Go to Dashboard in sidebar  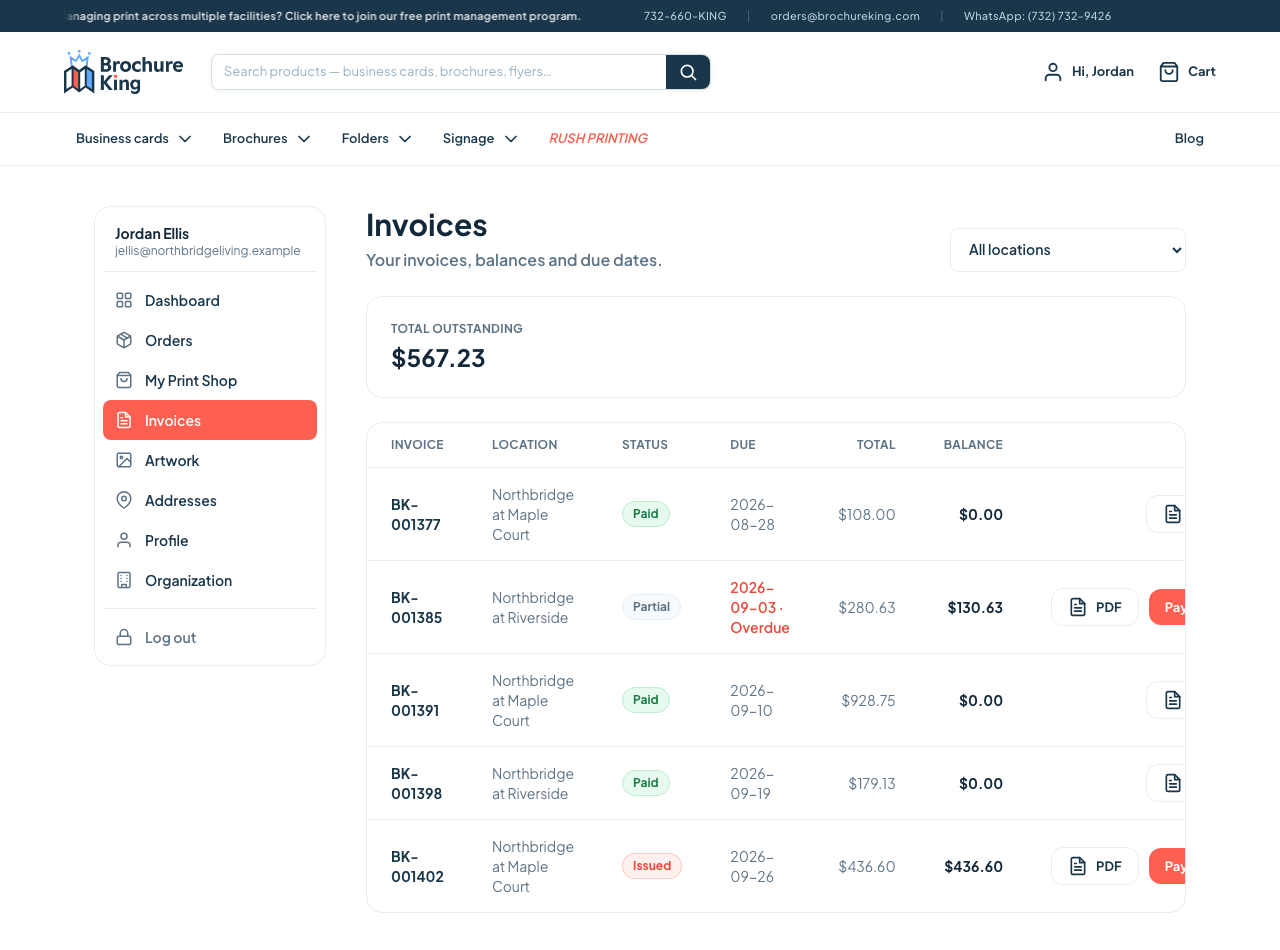click(210, 300)
